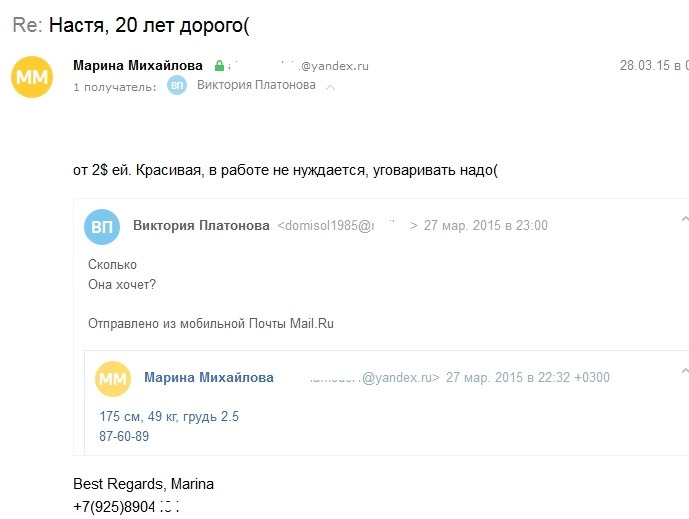This screenshot has width=689, height=519.
Task: Click the yellow MM avatar in nested quote
Action: tap(113, 379)
